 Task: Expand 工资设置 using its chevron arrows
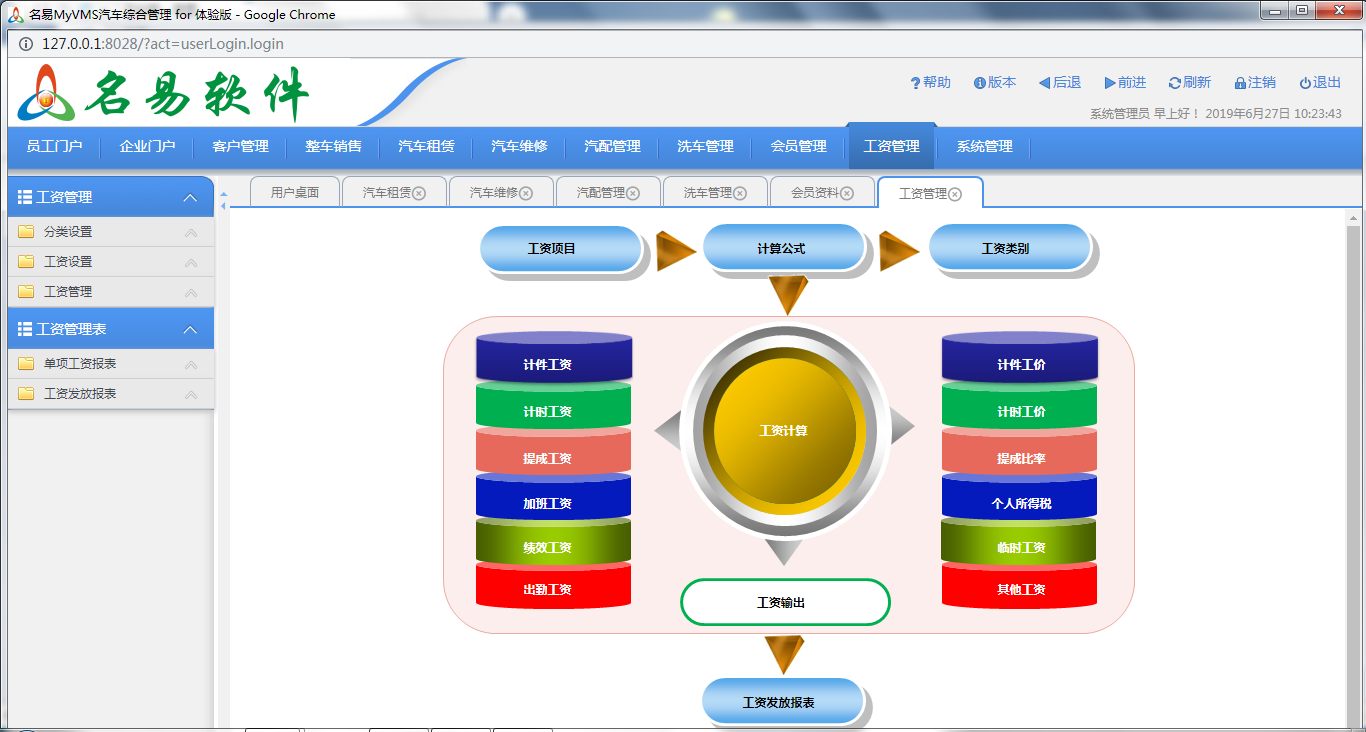coord(191,262)
